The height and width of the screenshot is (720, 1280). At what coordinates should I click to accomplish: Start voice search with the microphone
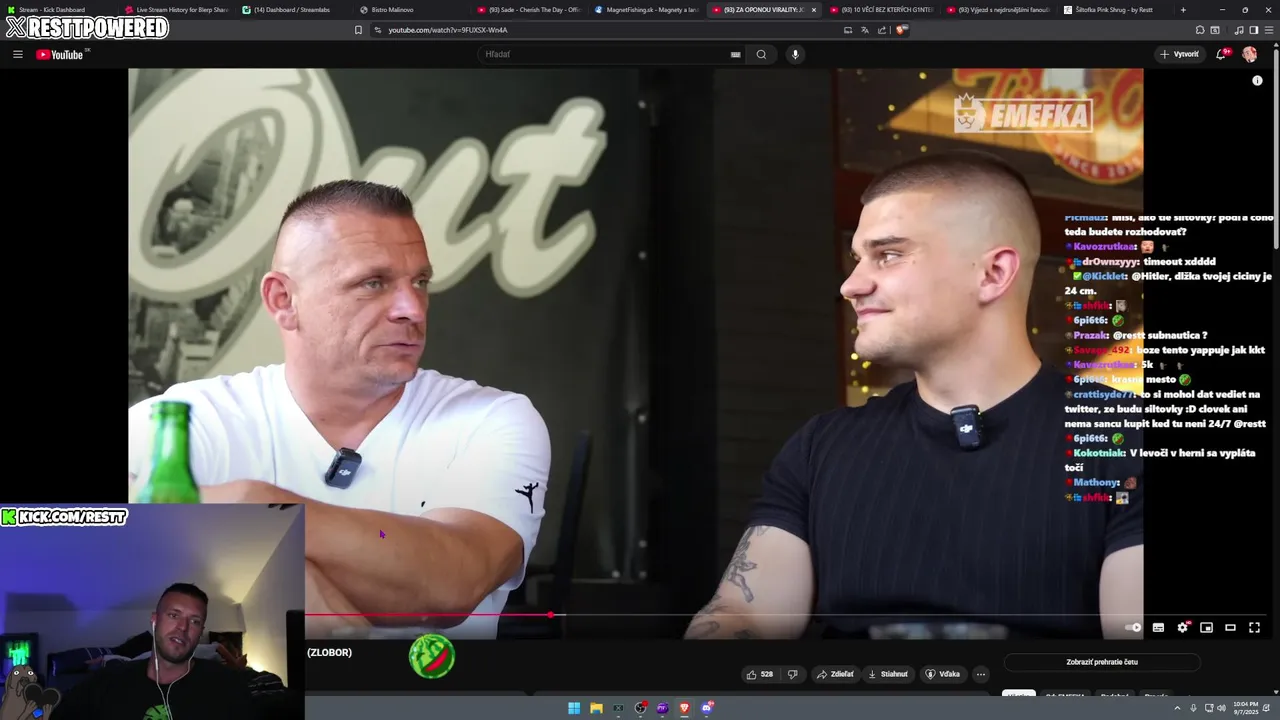795,54
